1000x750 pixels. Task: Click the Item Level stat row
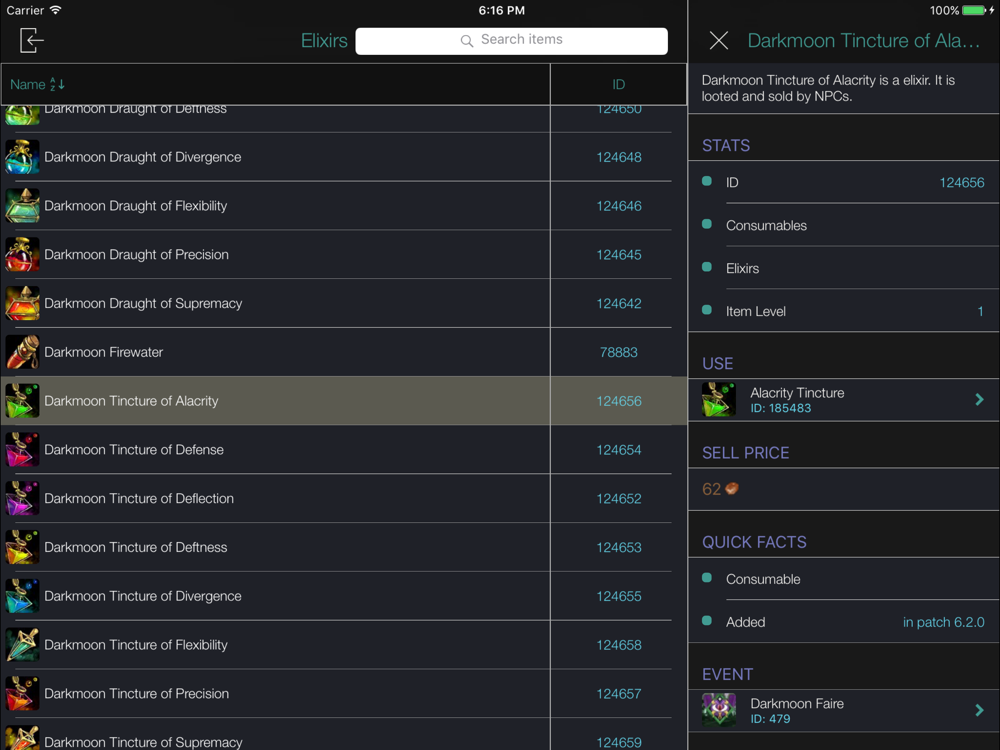tap(844, 311)
